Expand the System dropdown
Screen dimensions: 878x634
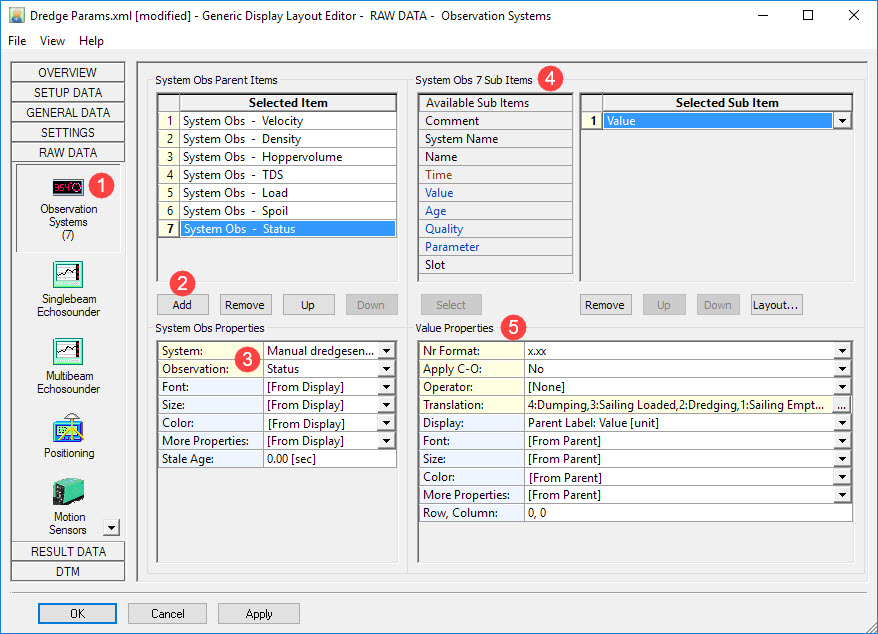[x=386, y=351]
